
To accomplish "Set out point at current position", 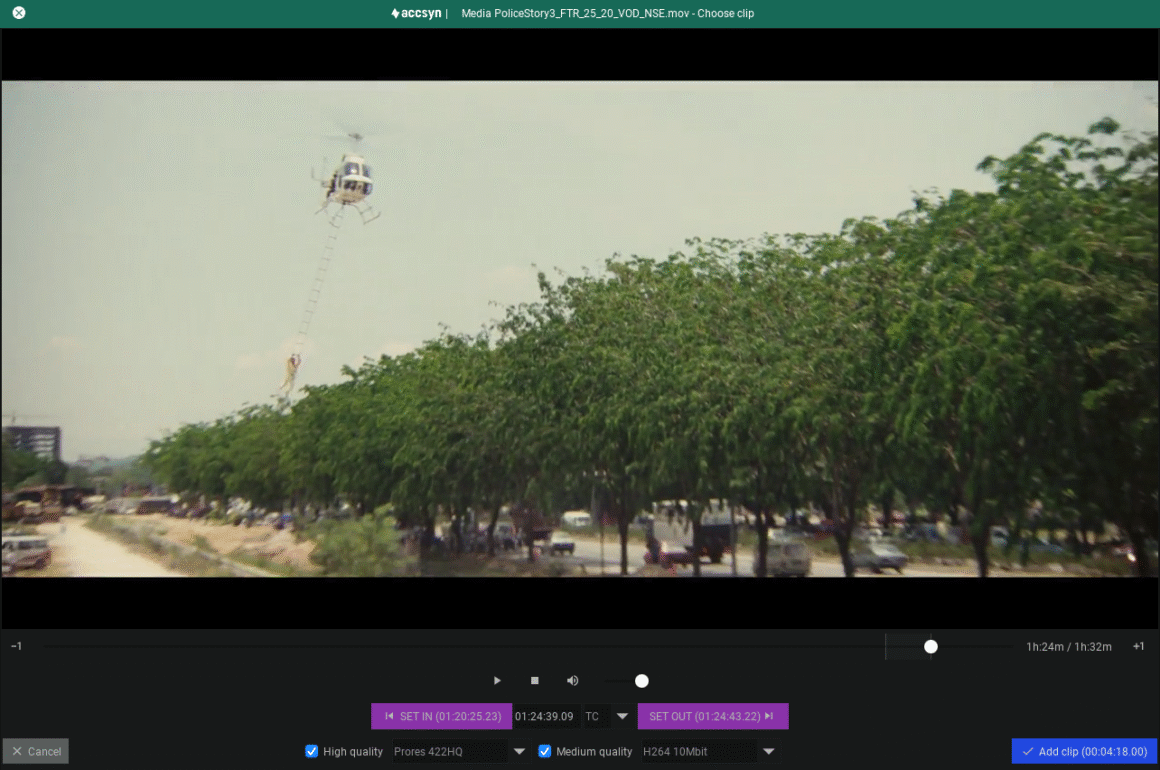I will coord(712,716).
